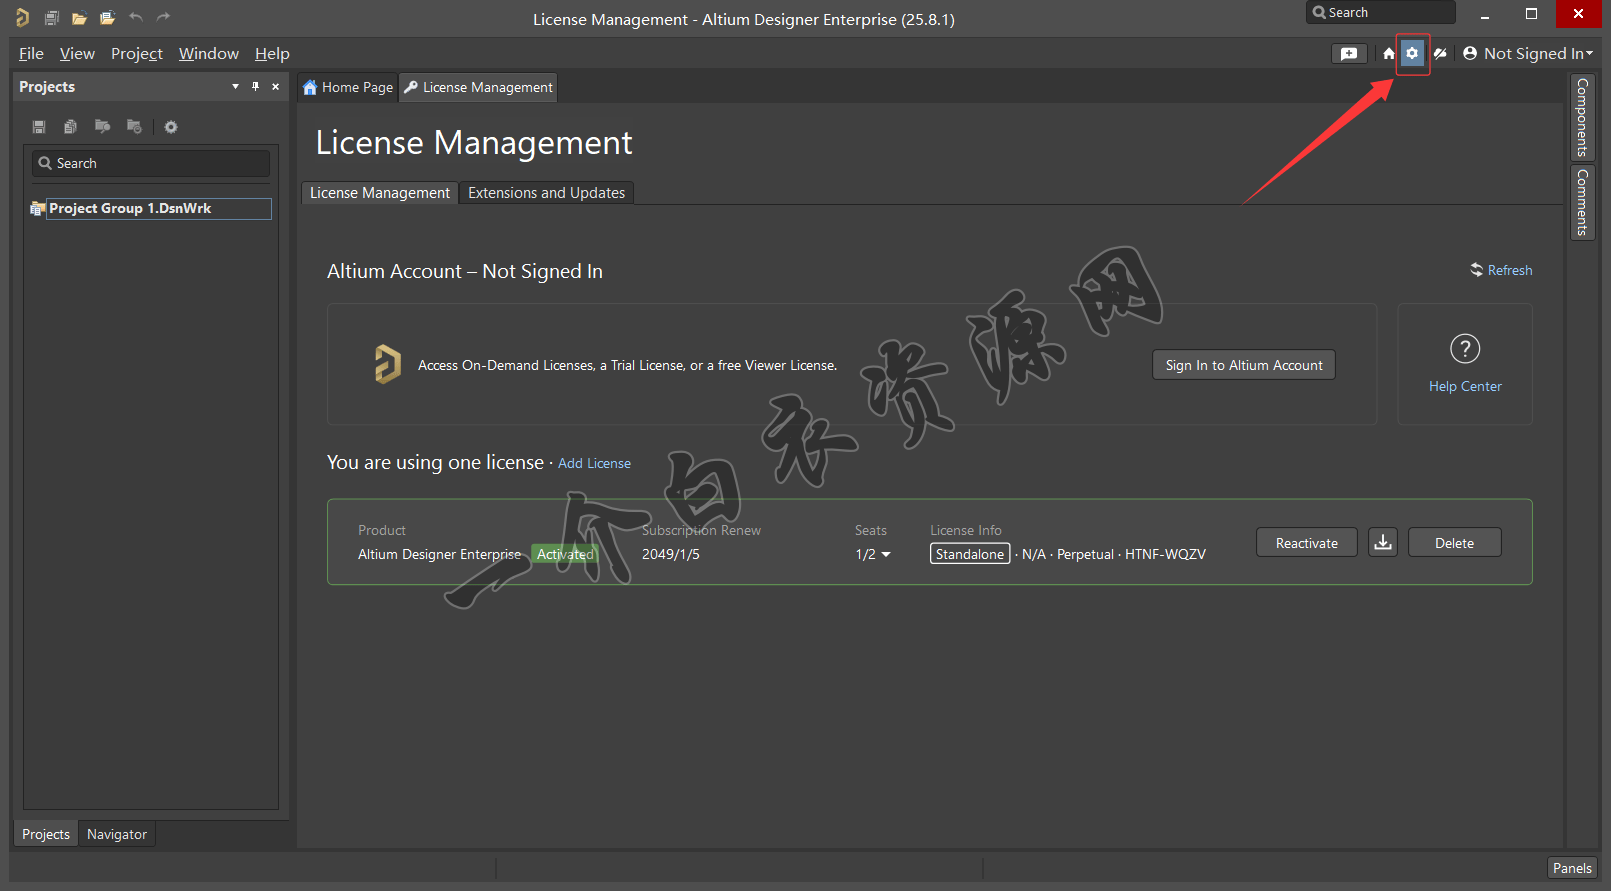The height and width of the screenshot is (891, 1611).
Task: Click the Save All icon in title bar
Action: click(x=51, y=18)
